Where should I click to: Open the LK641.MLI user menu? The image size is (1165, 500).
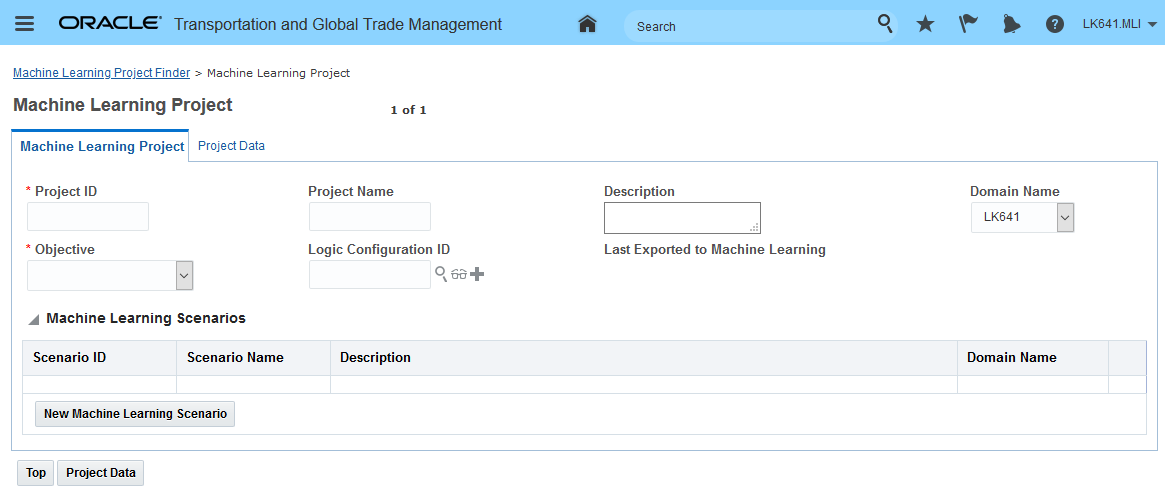1119,24
